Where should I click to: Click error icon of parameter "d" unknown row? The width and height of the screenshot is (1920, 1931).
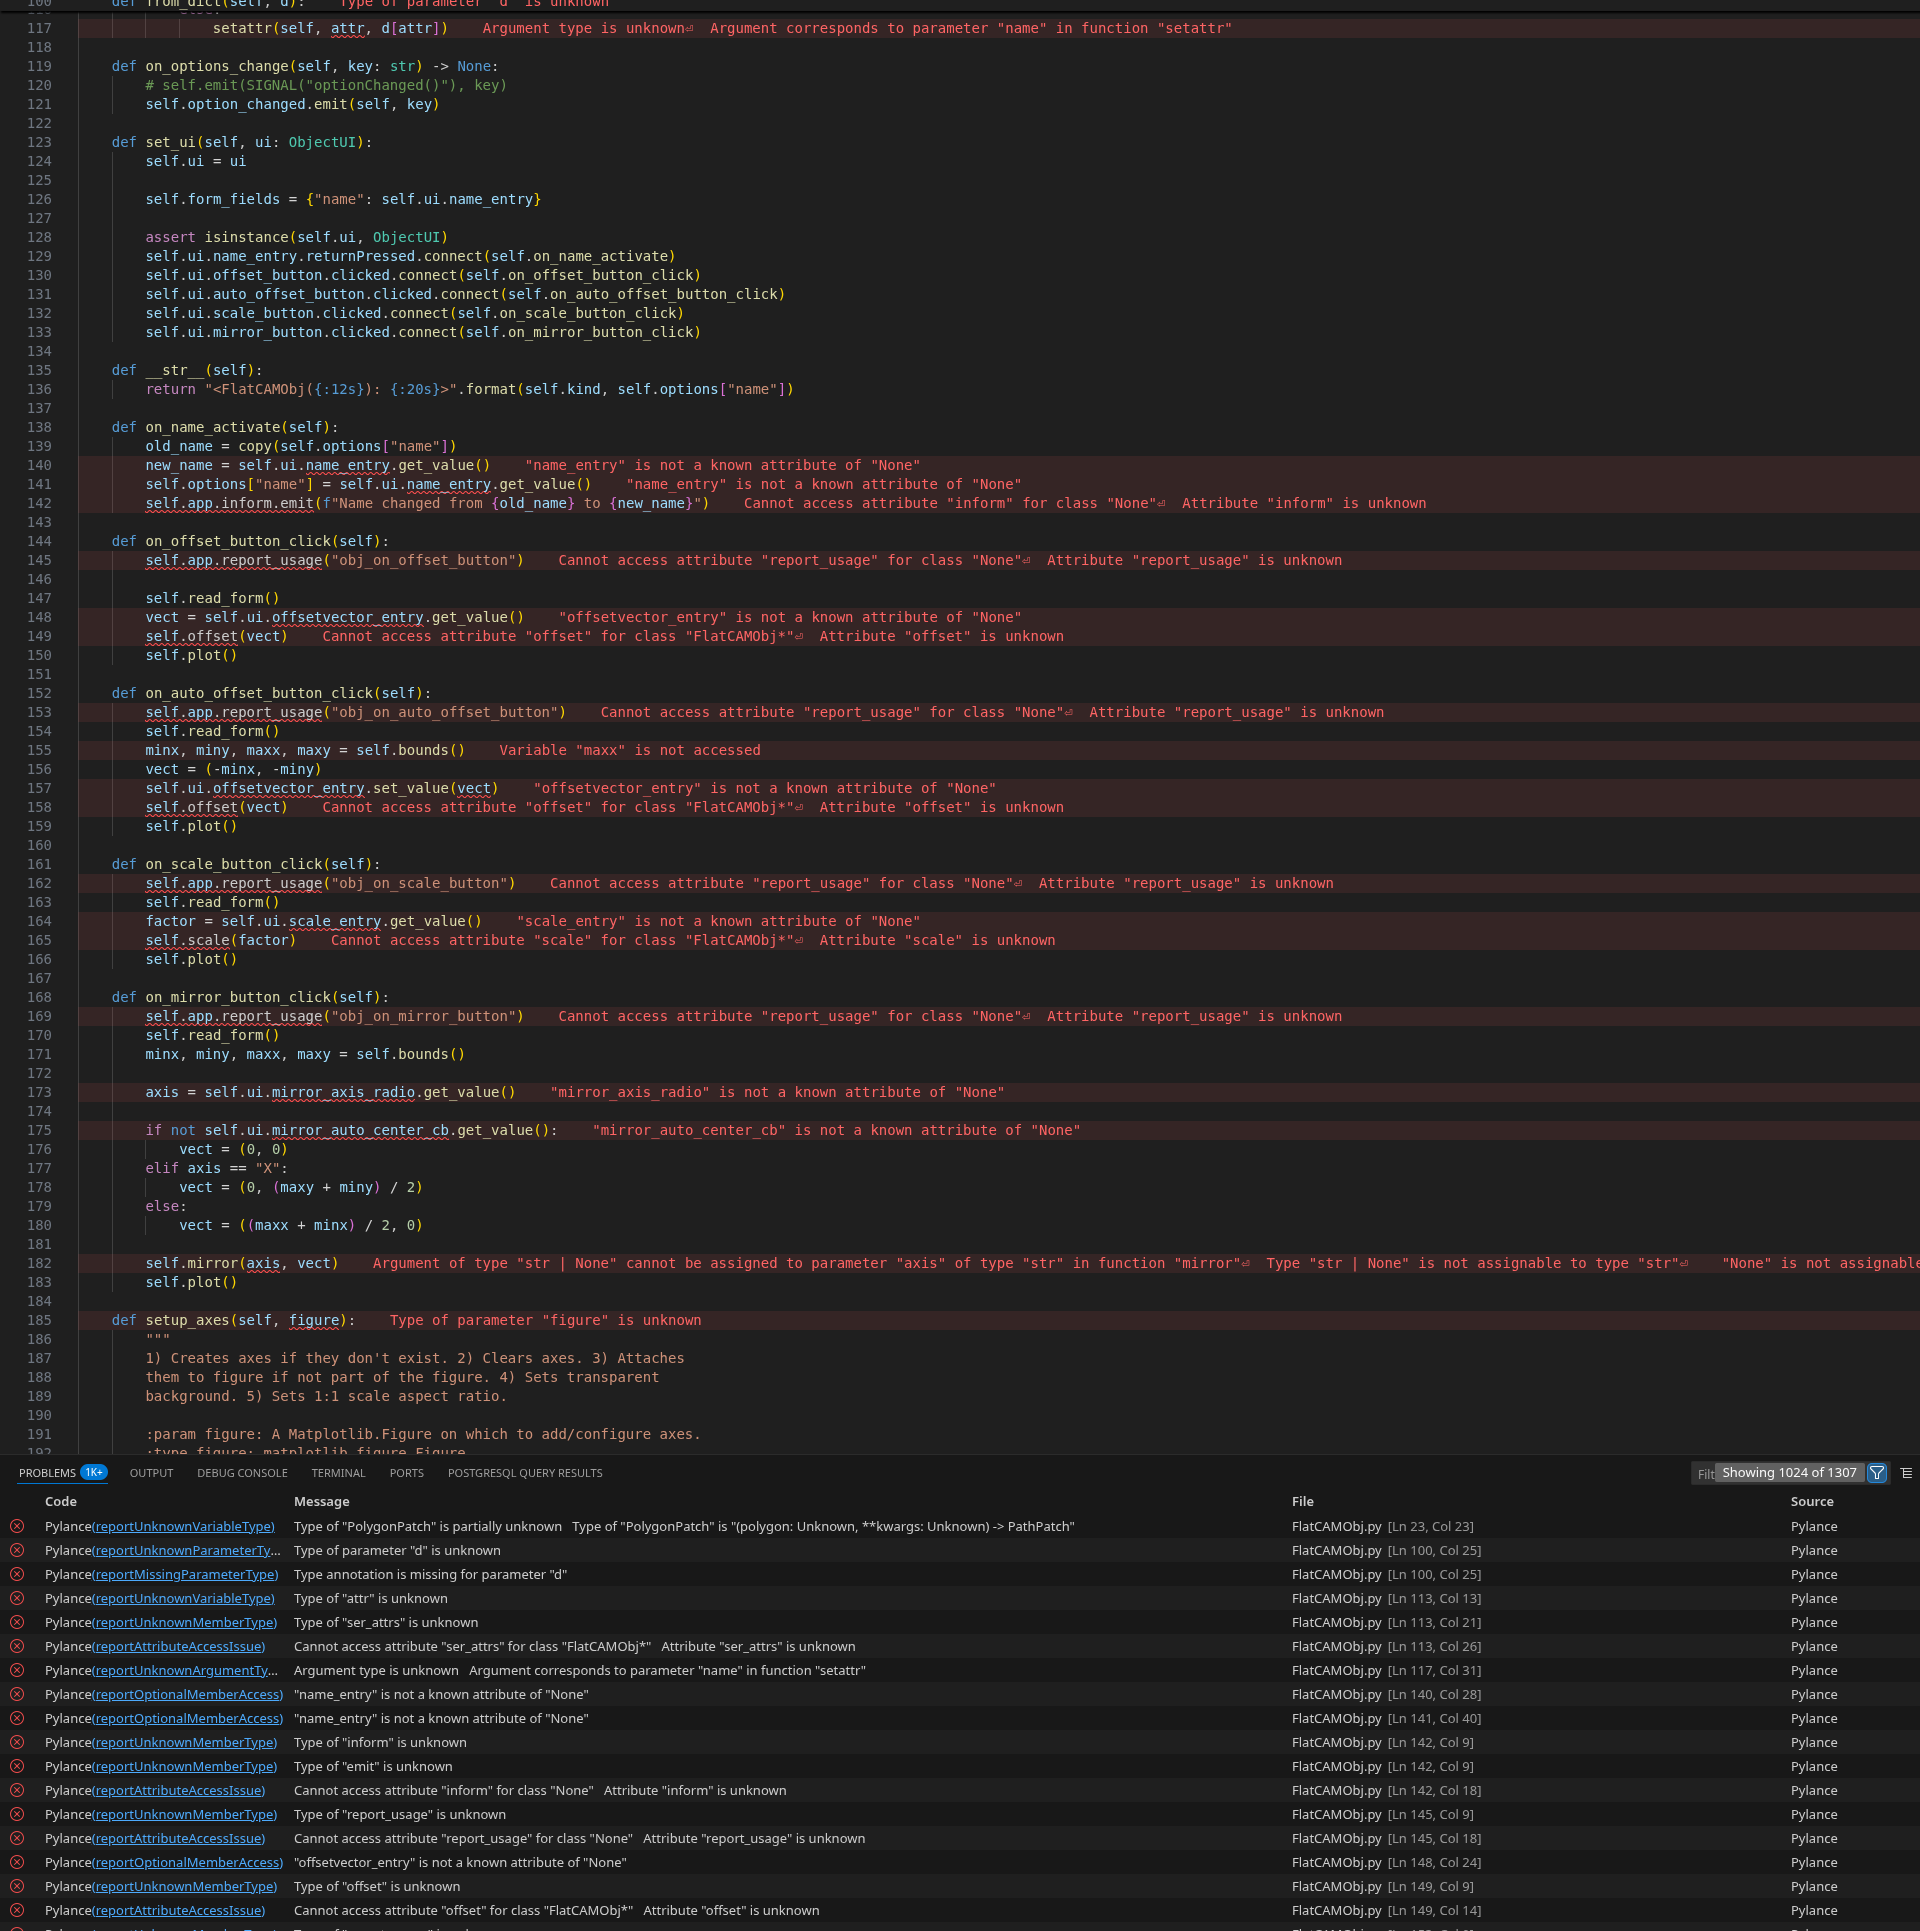tap(17, 1551)
